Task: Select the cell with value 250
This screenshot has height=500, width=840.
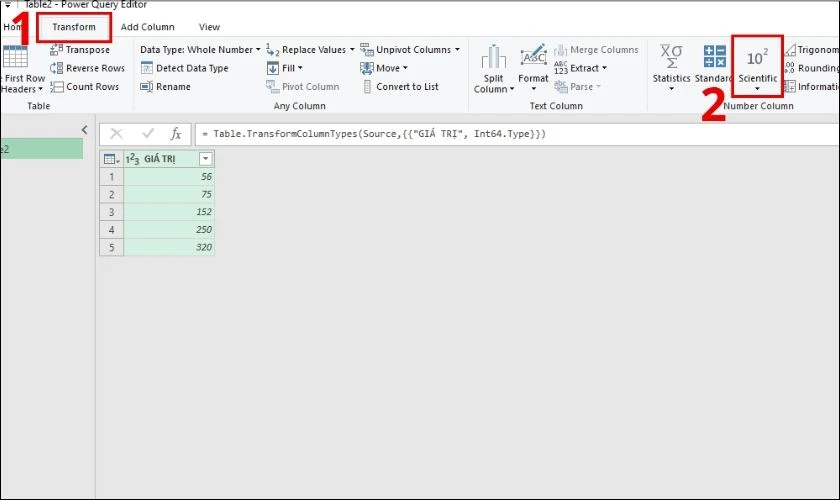Action: point(169,229)
